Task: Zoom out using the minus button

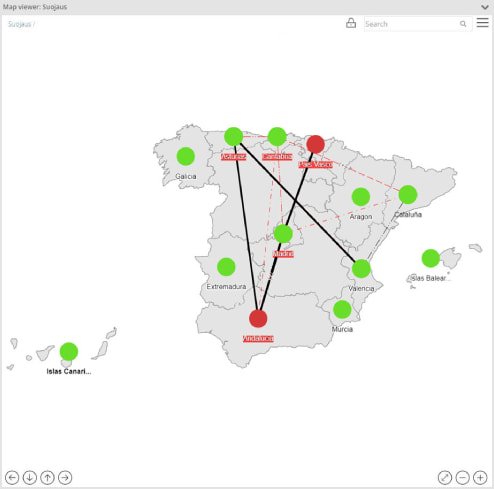Action: pos(462,477)
